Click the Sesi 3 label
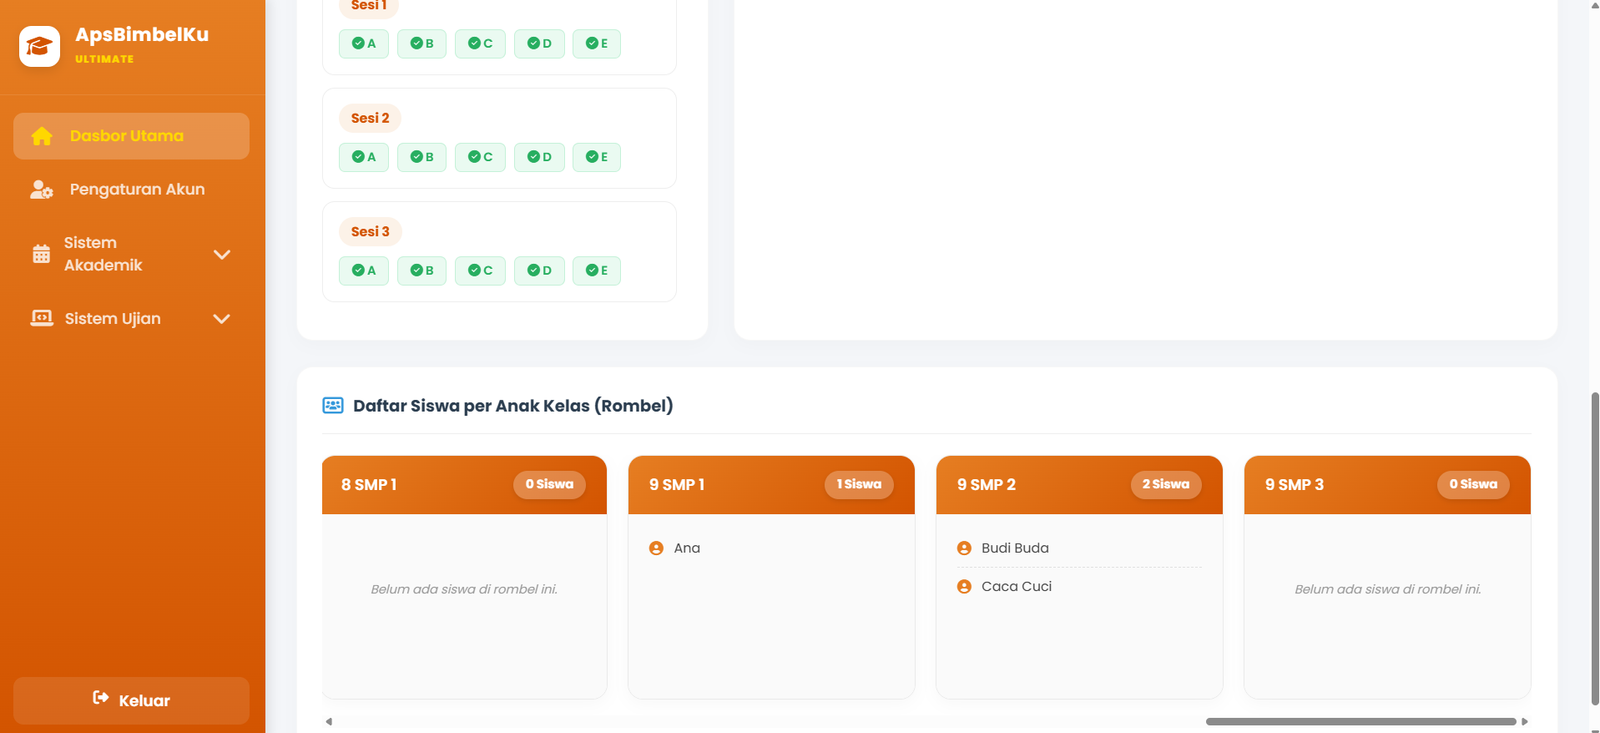 (370, 231)
